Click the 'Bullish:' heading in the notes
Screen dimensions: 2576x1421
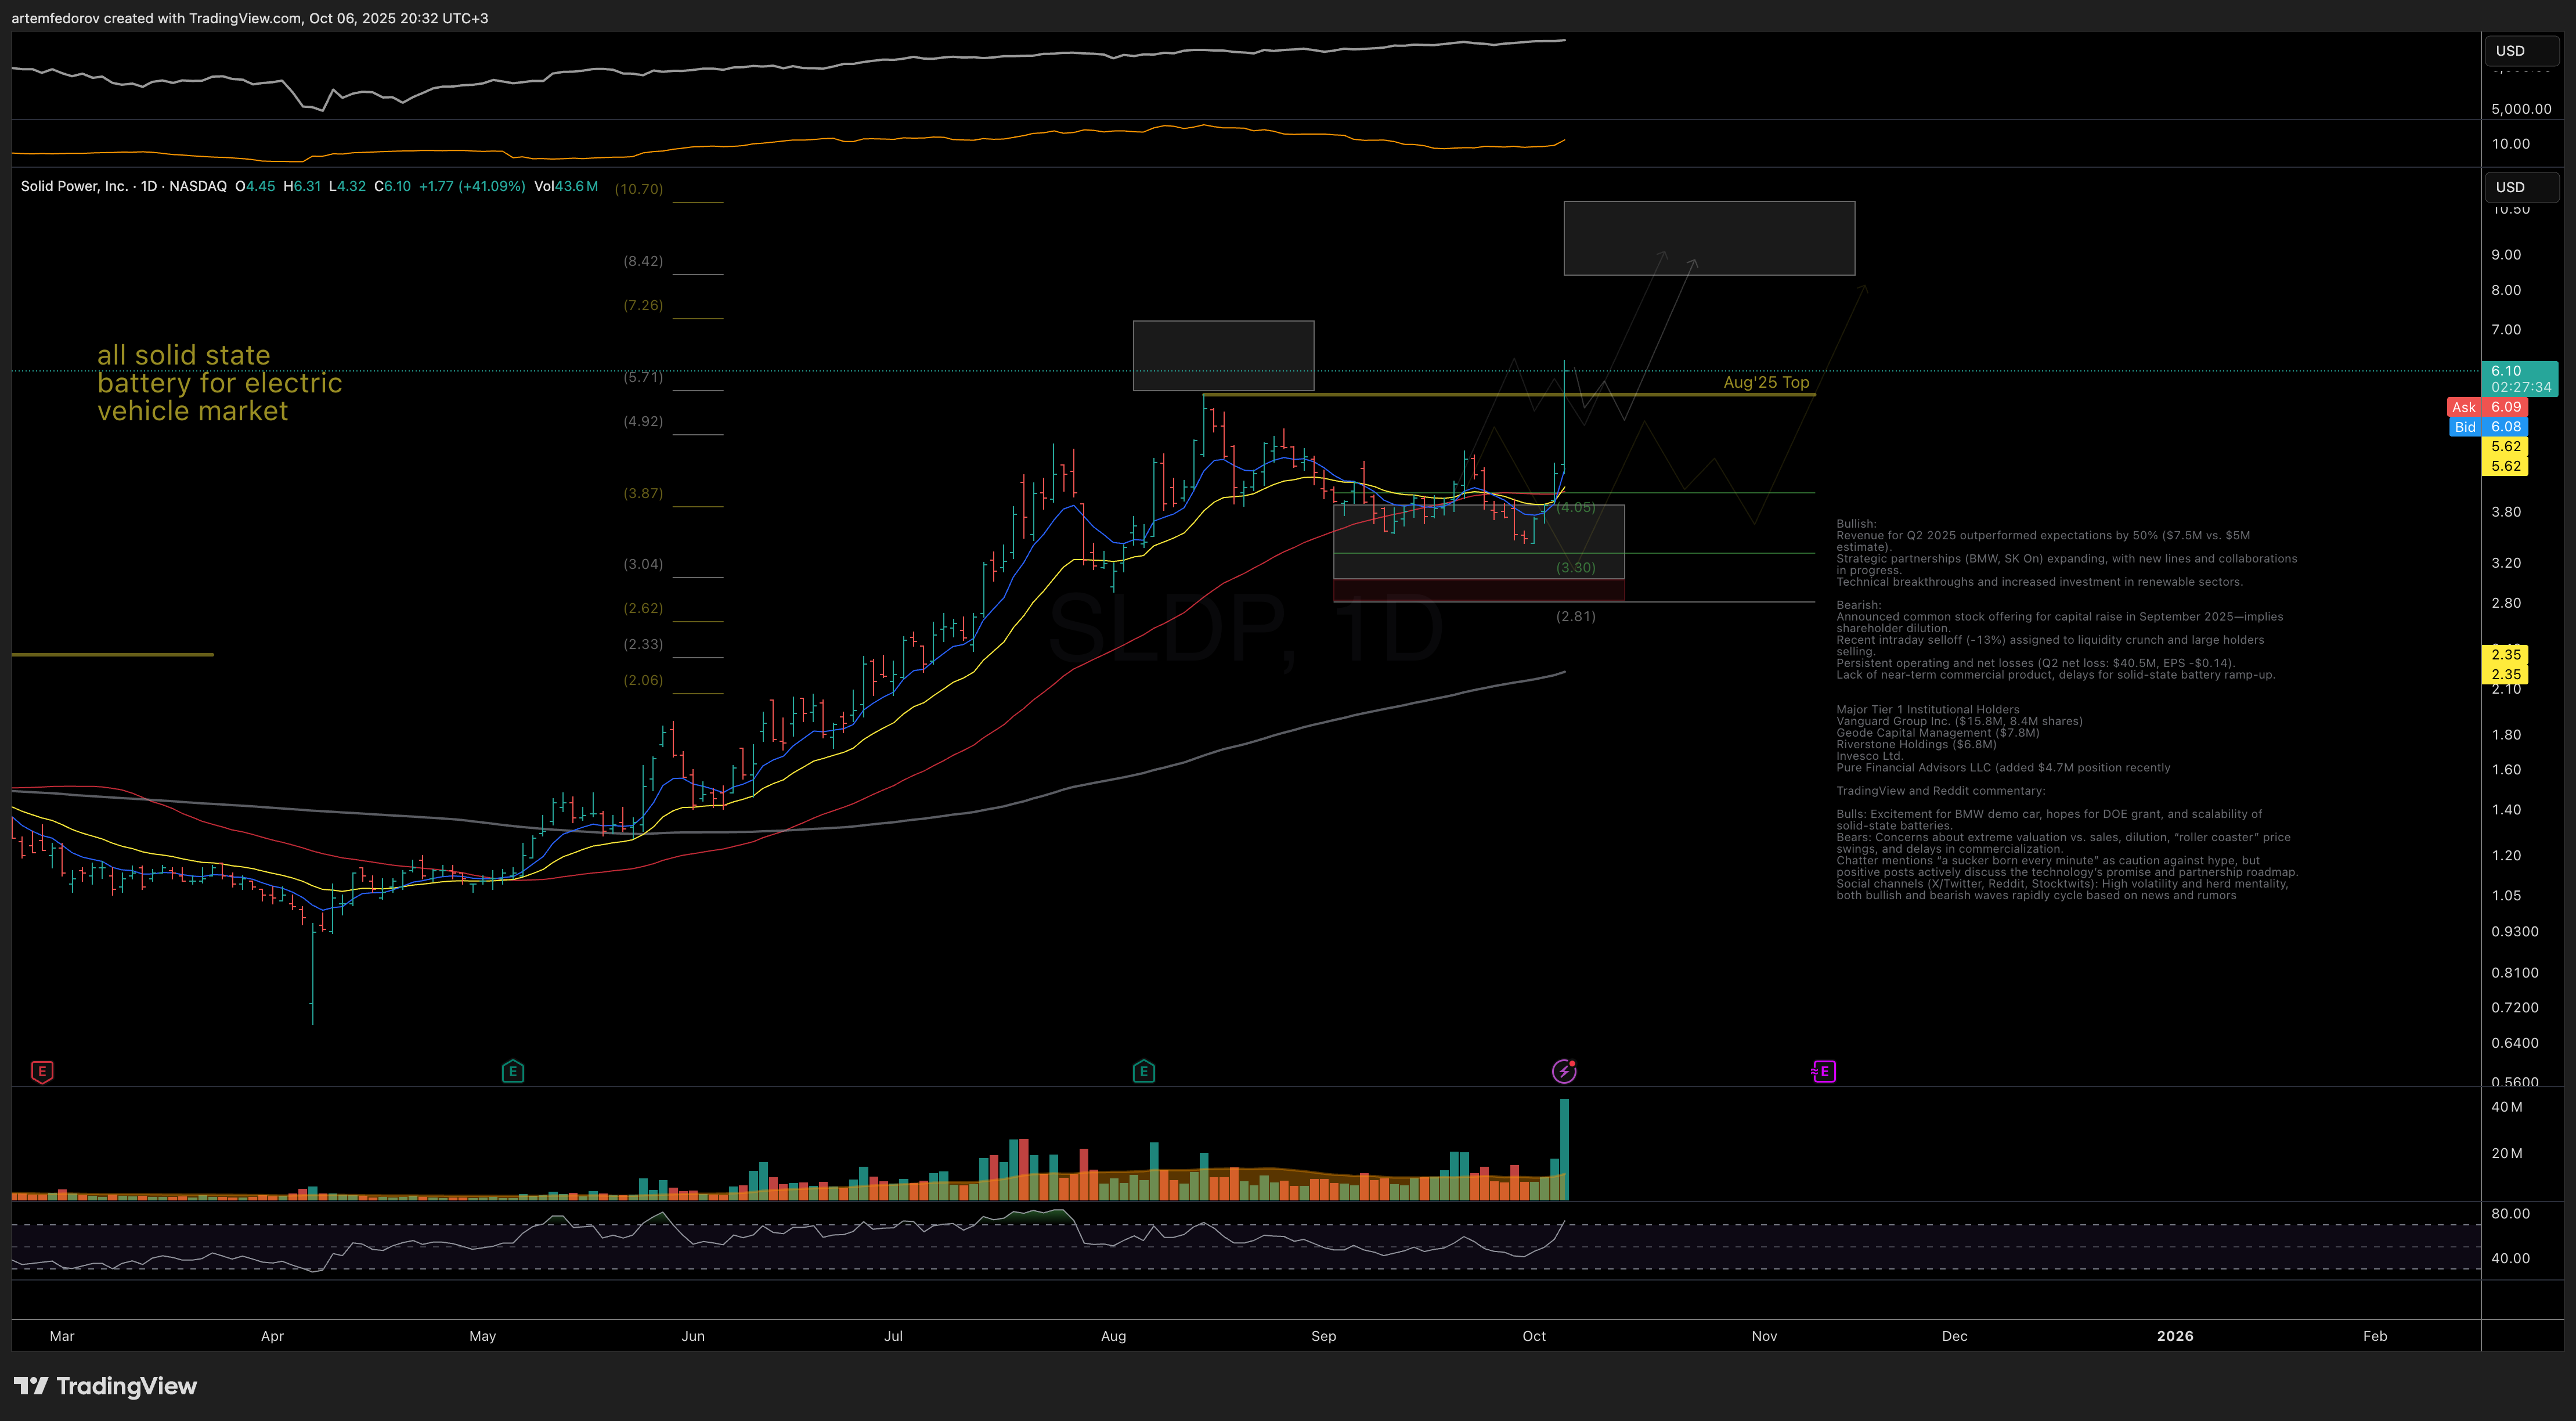1856,524
